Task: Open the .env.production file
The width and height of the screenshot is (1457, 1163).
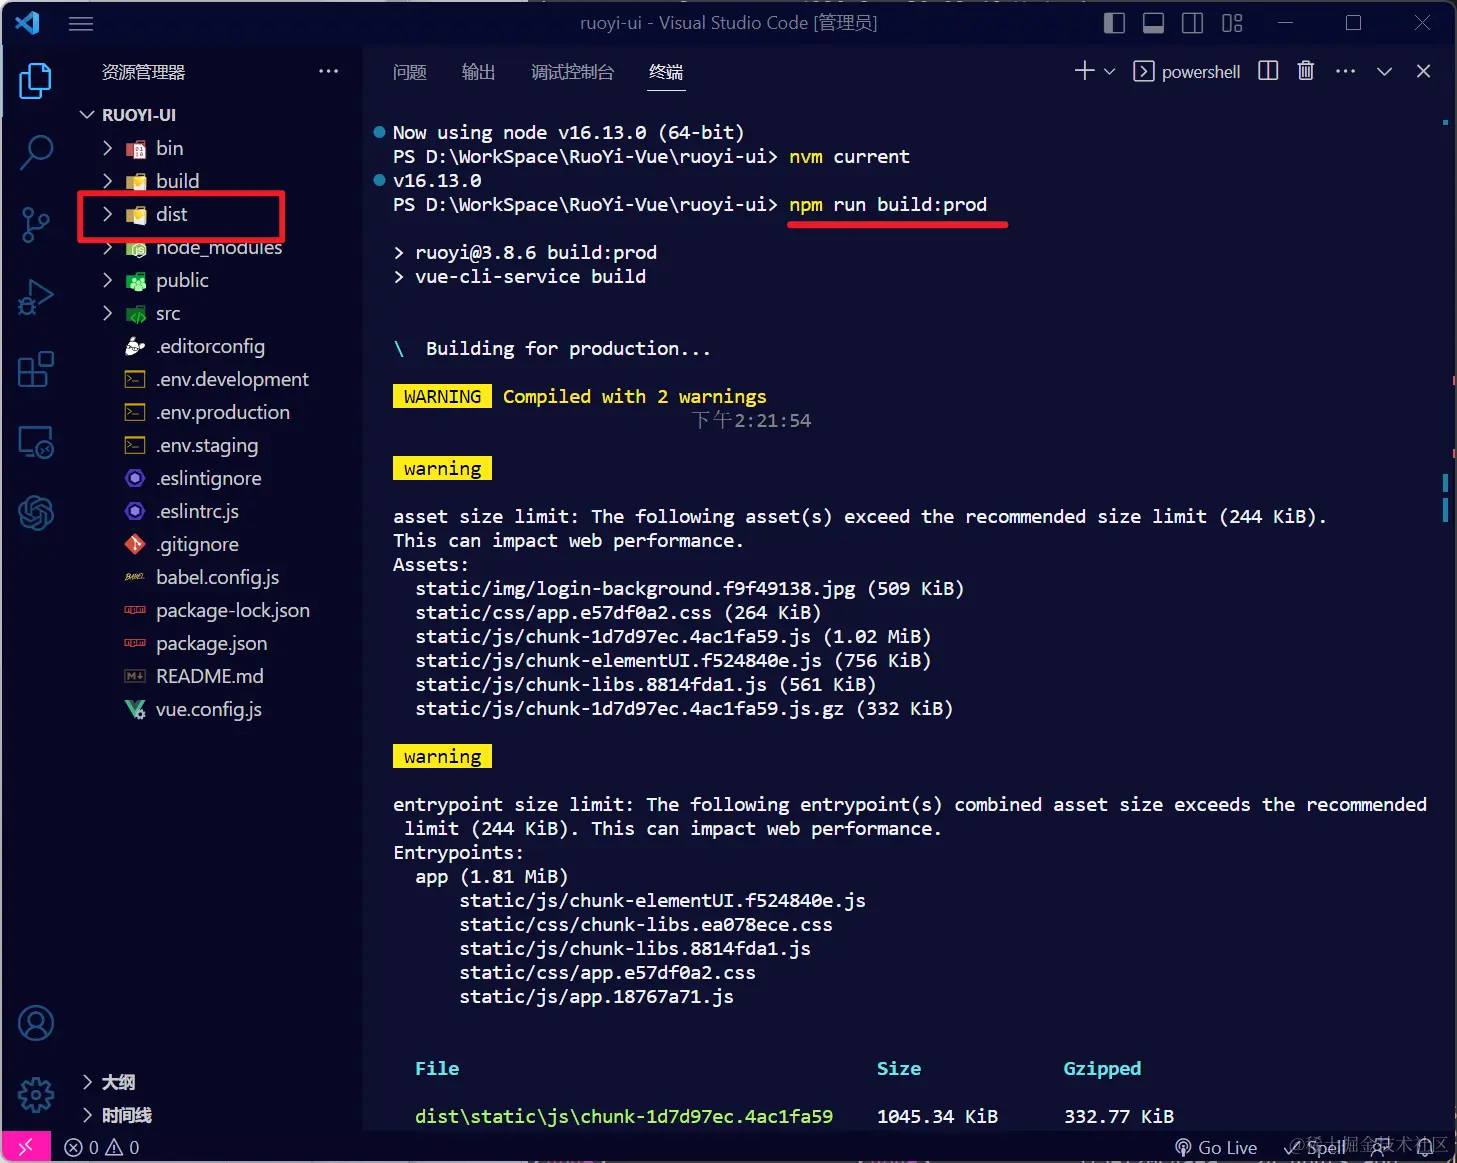Action: point(223,412)
